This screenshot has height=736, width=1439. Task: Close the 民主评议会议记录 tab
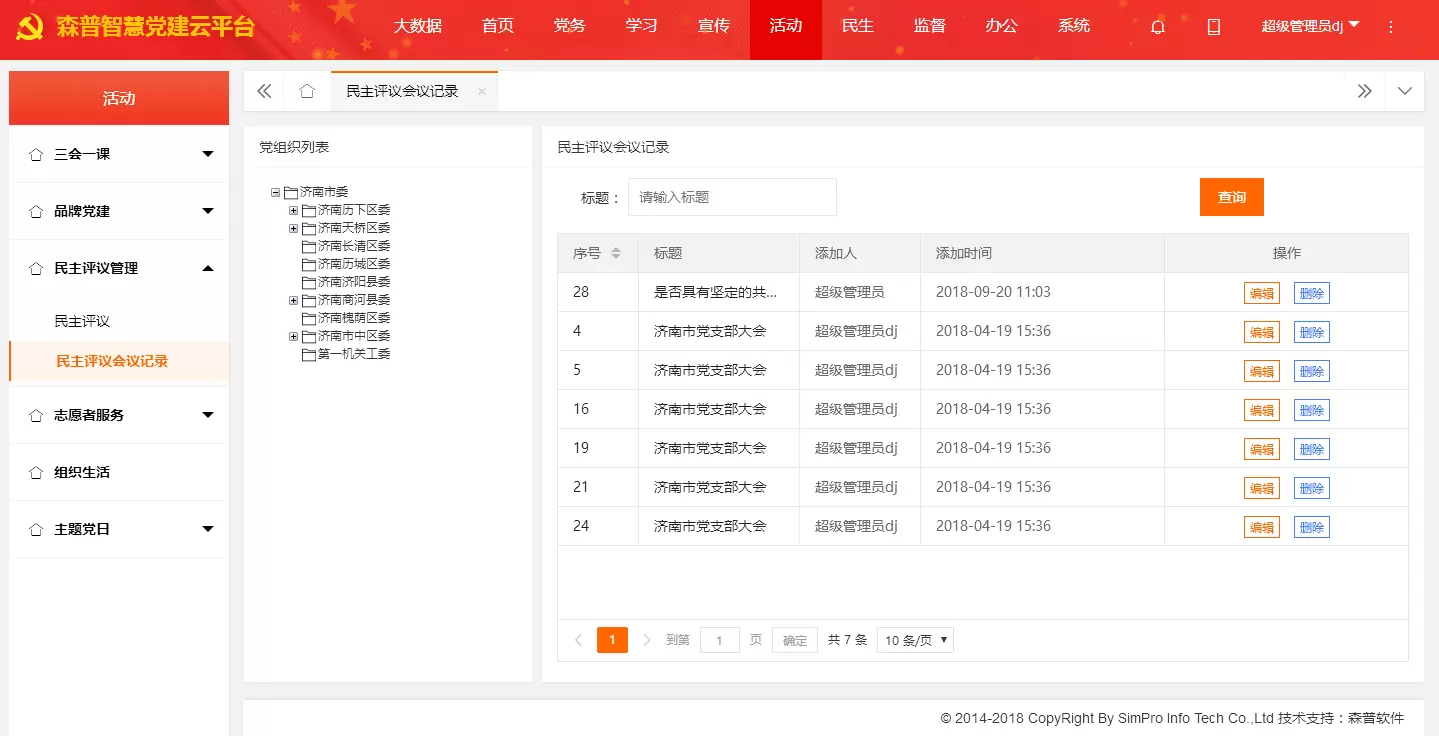[481, 91]
